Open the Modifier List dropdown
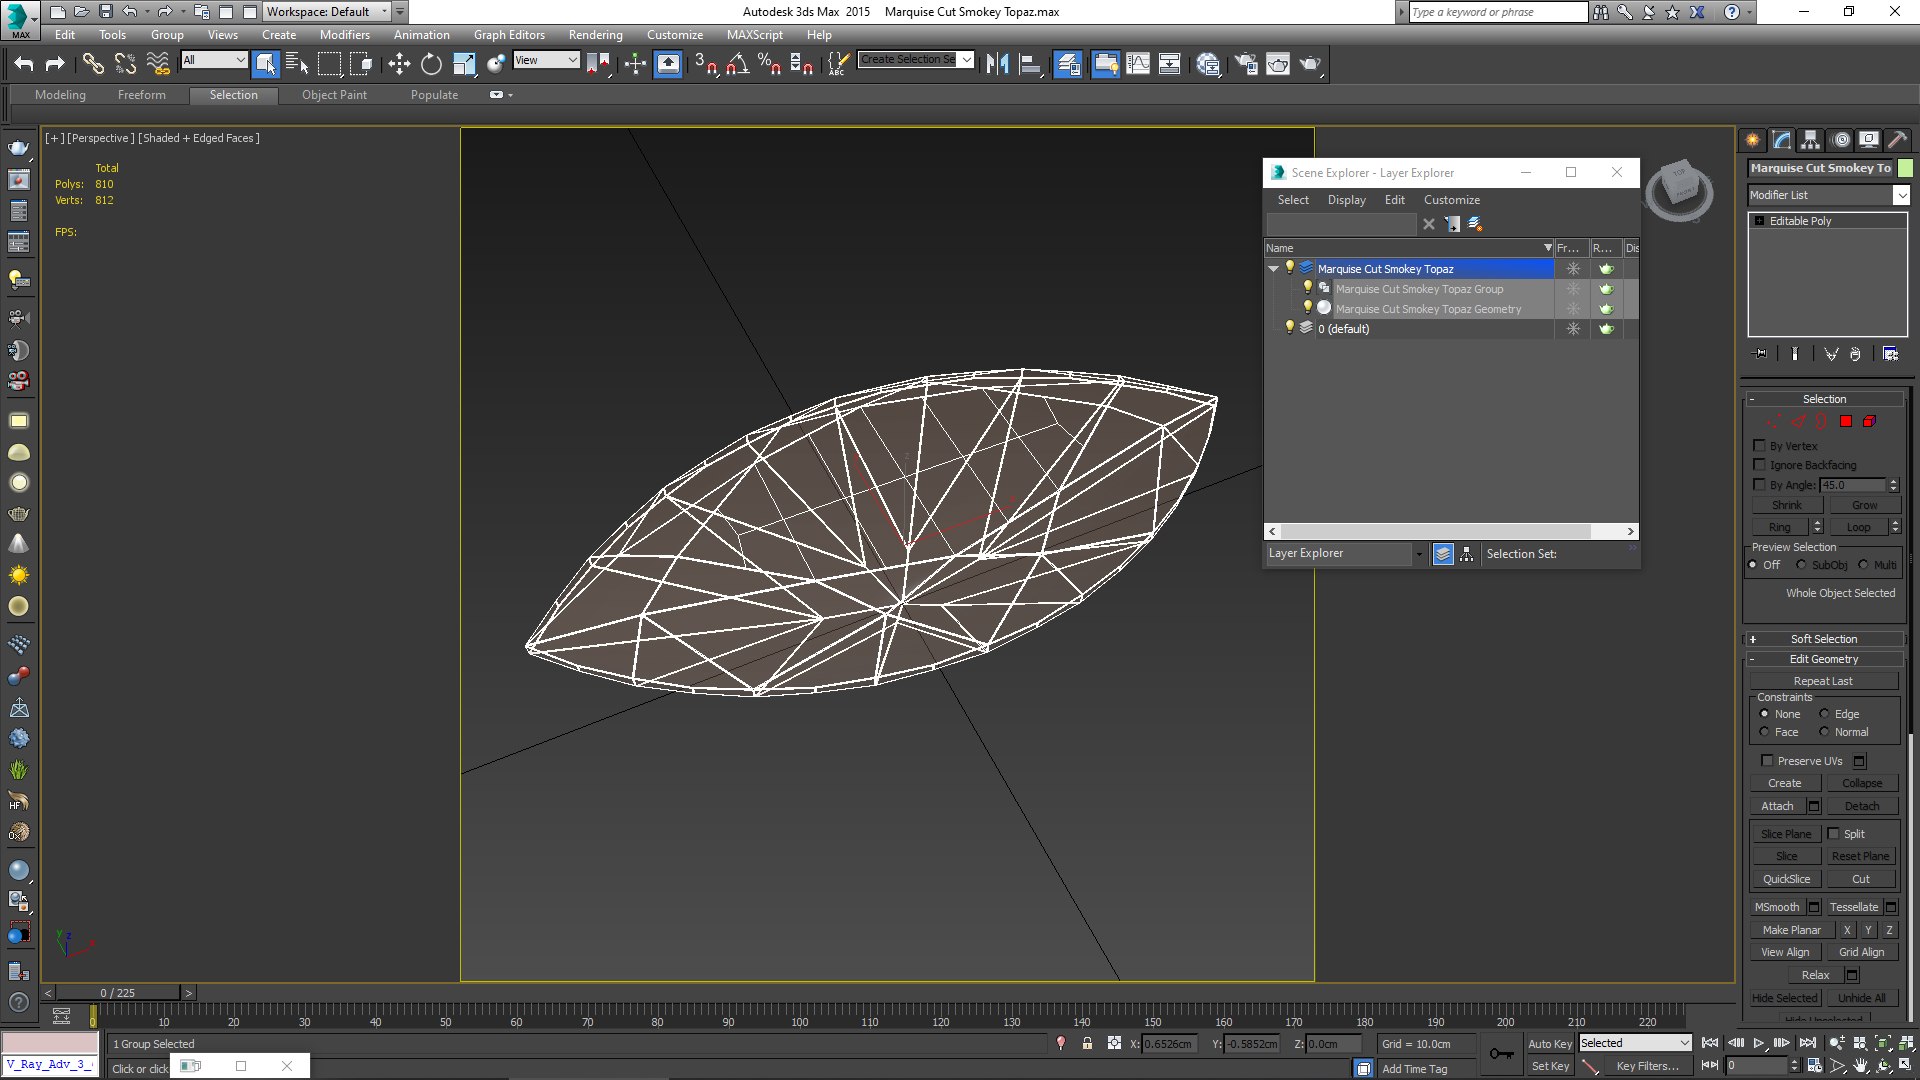 click(x=1828, y=195)
